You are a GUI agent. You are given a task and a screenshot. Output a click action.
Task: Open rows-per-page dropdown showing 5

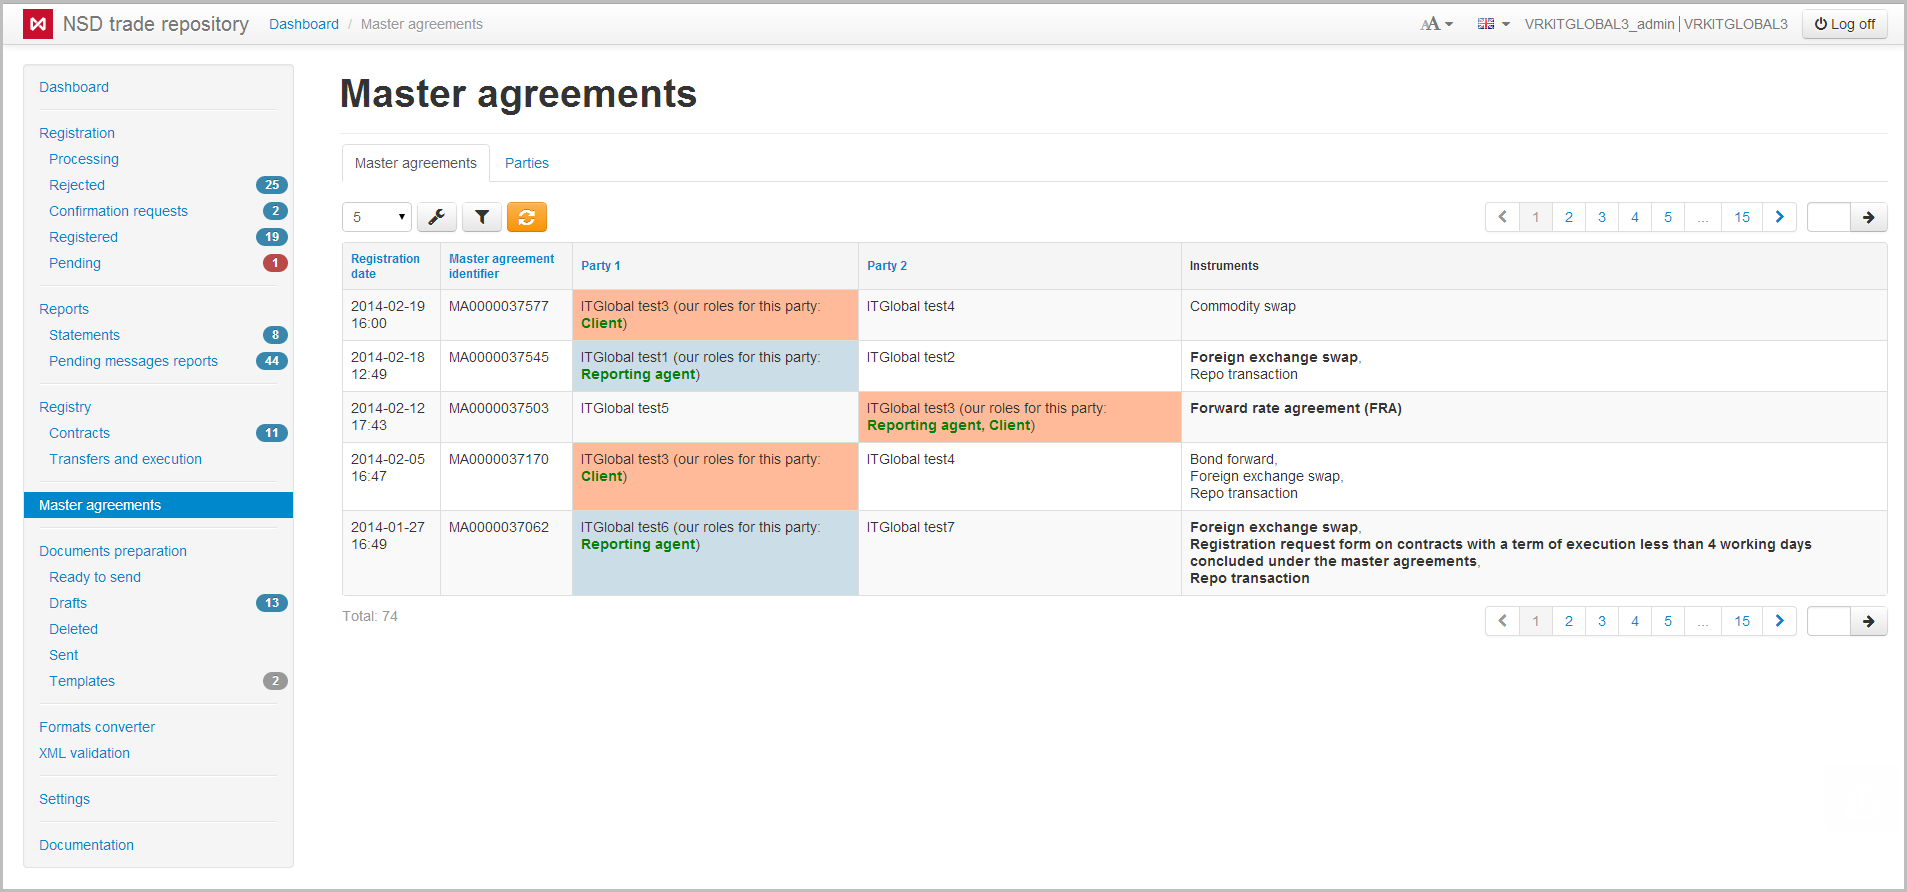tap(377, 217)
